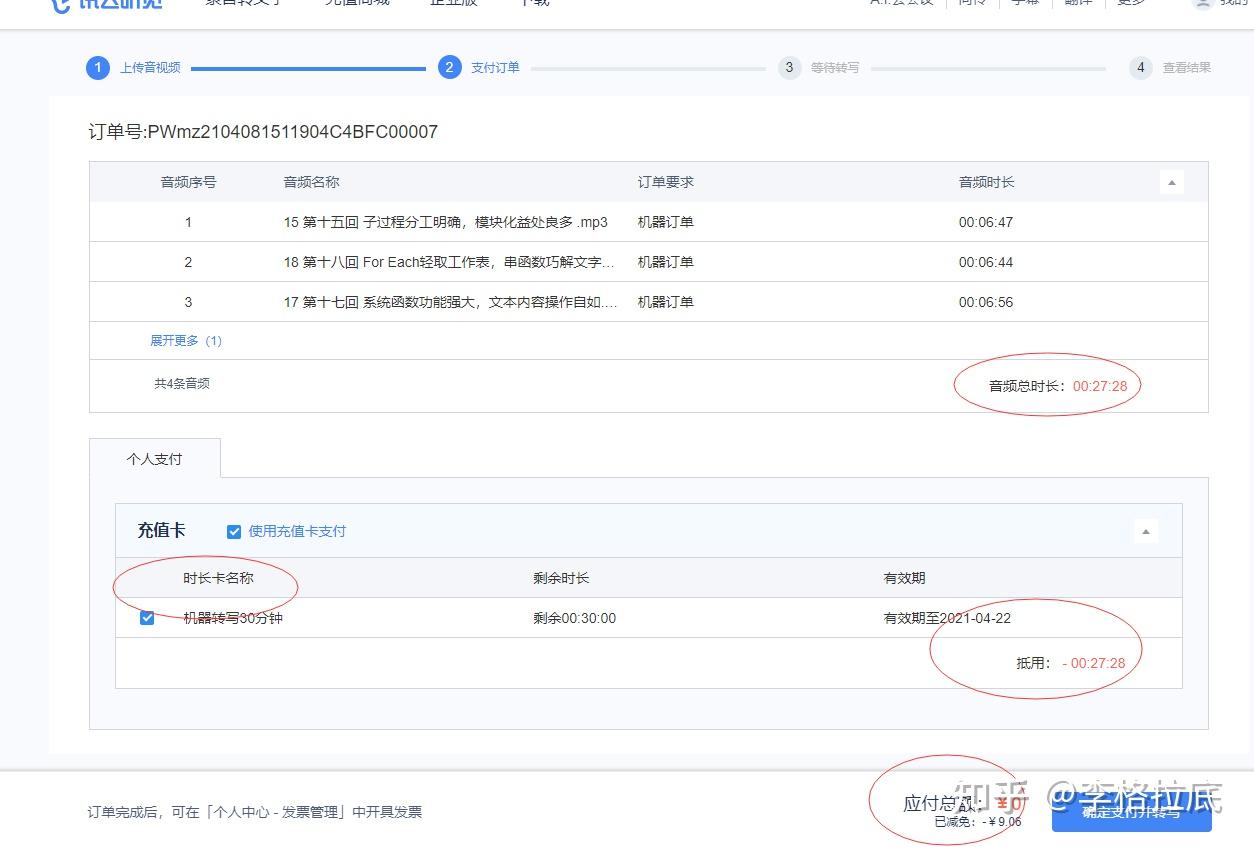
Task: Click 确定支付并转写 button
Action: [1131, 811]
